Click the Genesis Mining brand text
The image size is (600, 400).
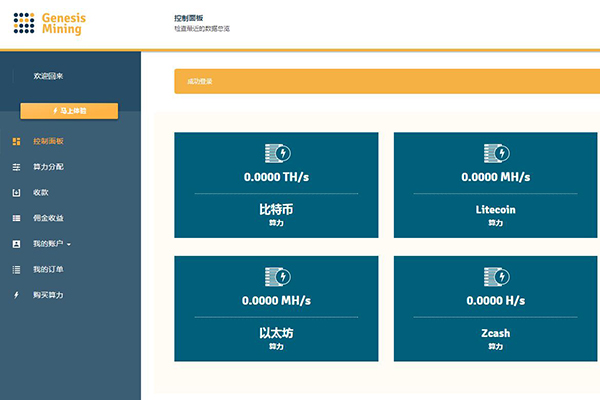64,24
